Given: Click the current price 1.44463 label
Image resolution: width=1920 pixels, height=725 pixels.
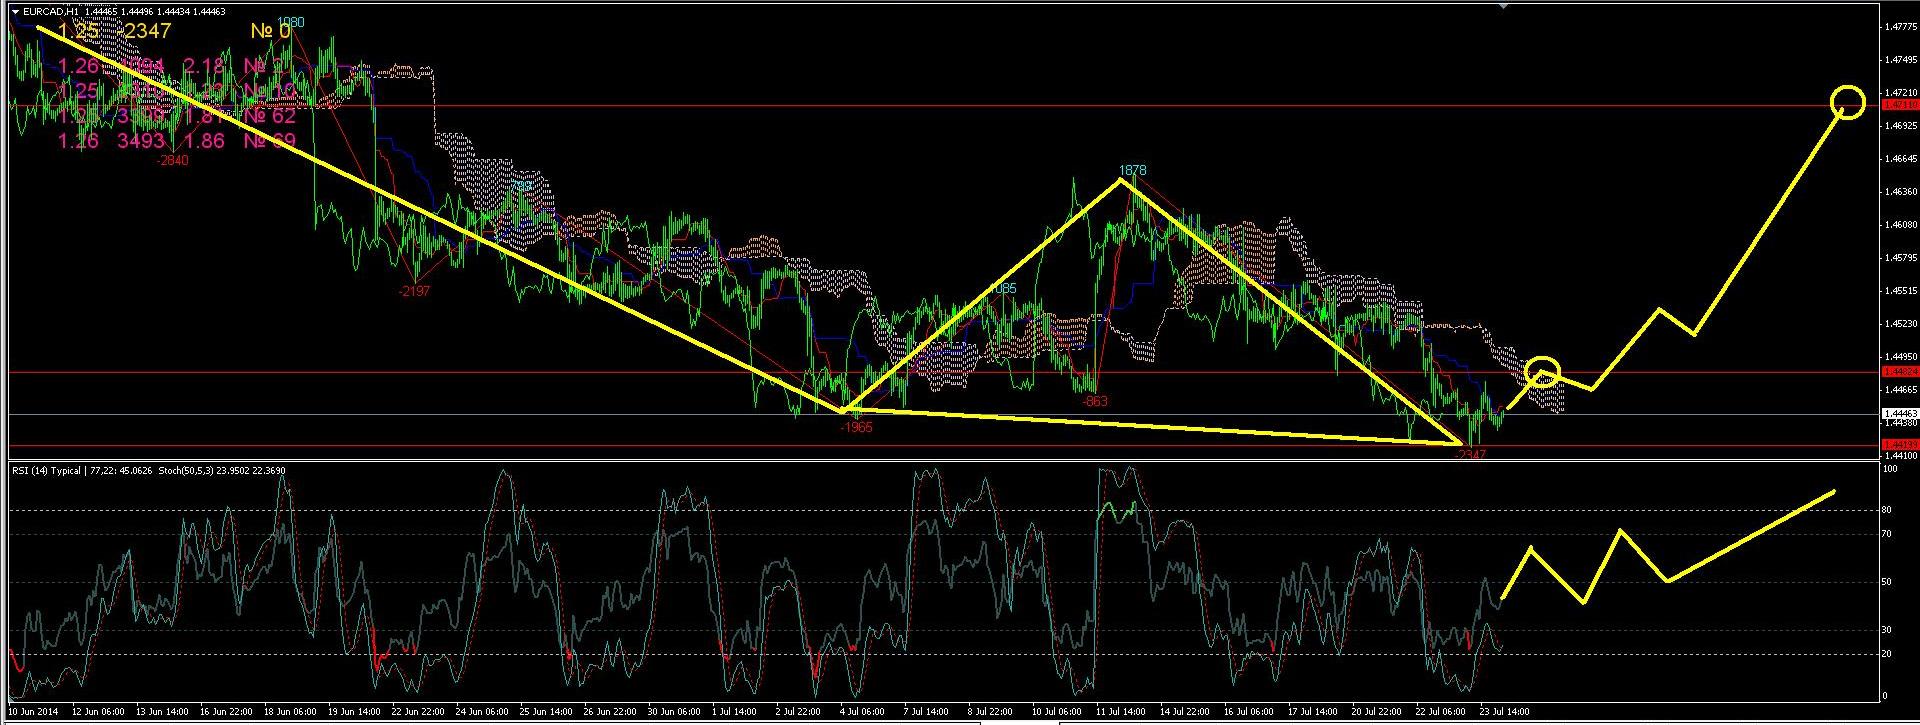Looking at the screenshot, I should coord(1899,413).
